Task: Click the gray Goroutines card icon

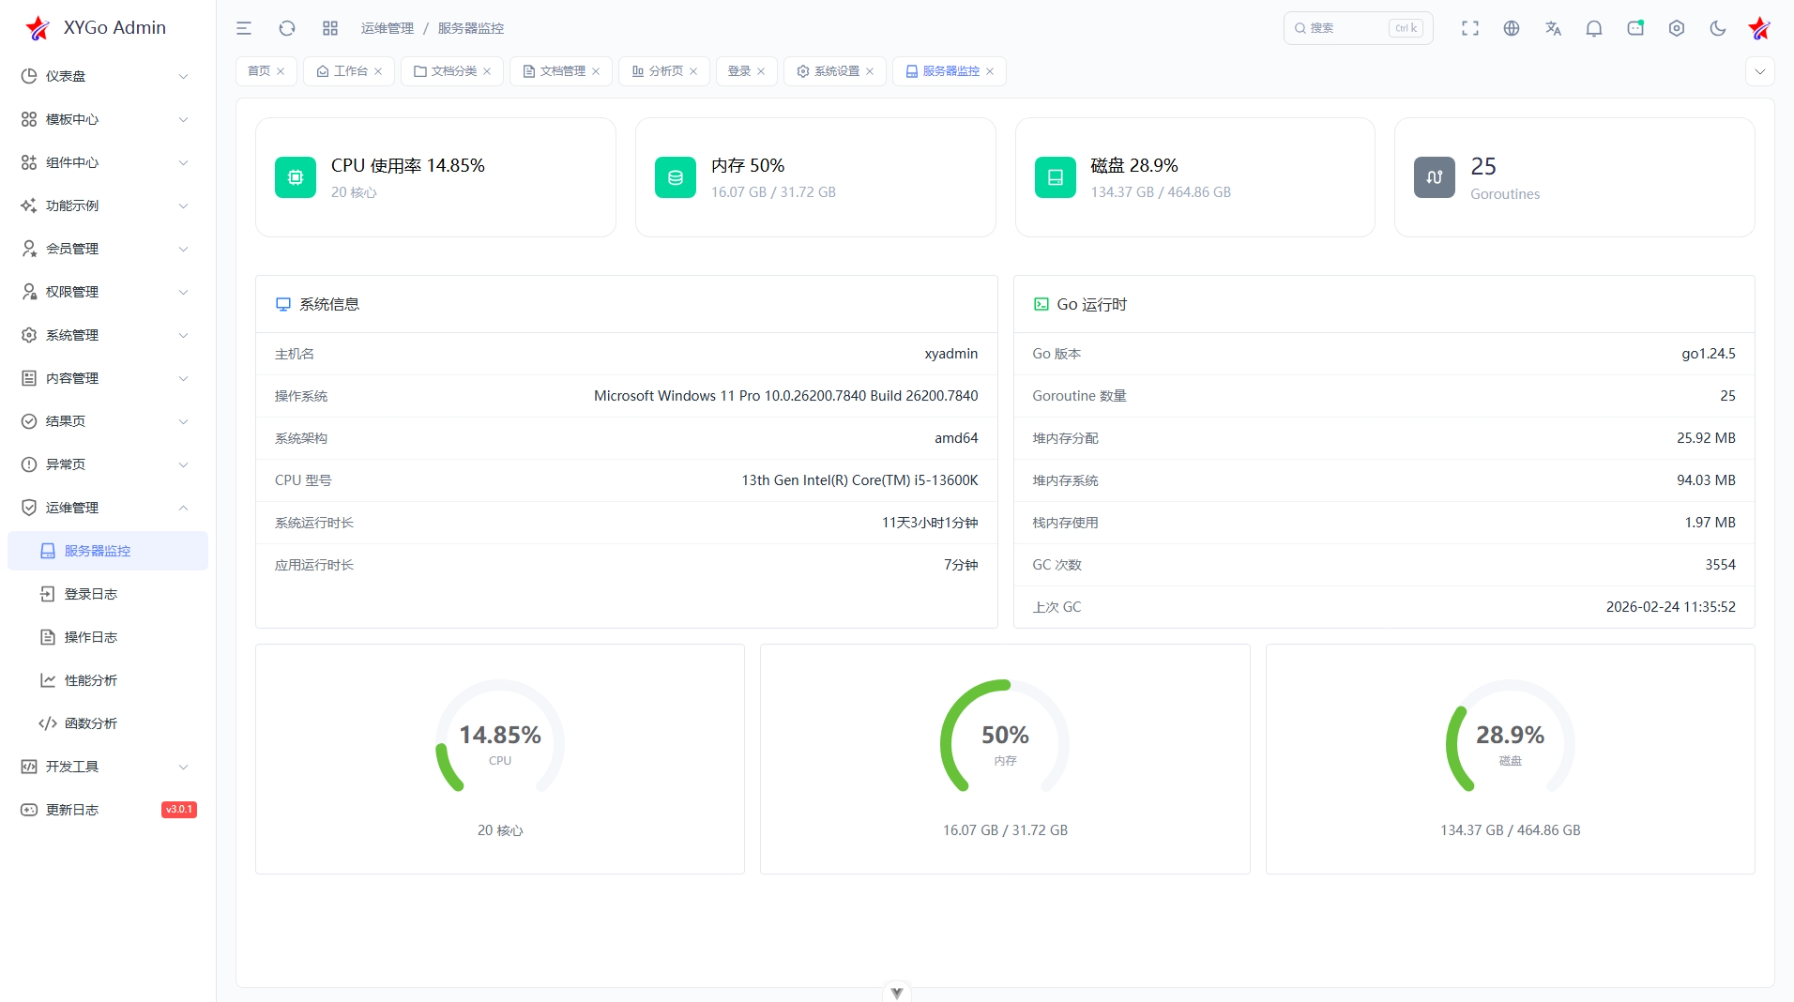Action: click(1434, 177)
